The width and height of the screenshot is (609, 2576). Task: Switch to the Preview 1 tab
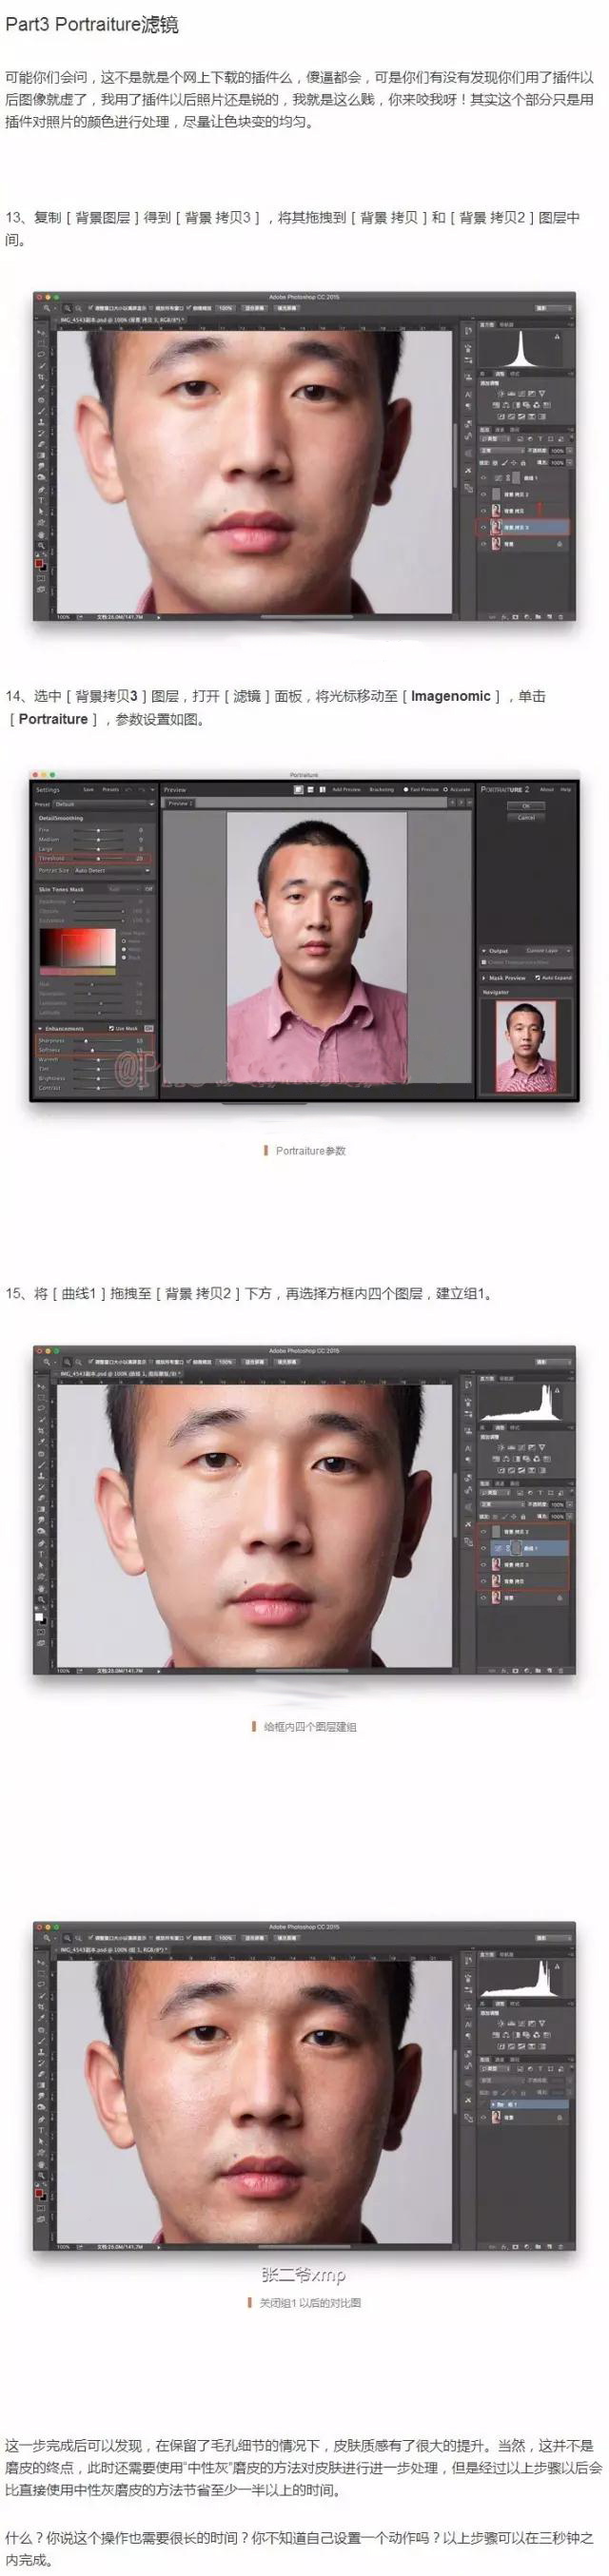pos(179,803)
